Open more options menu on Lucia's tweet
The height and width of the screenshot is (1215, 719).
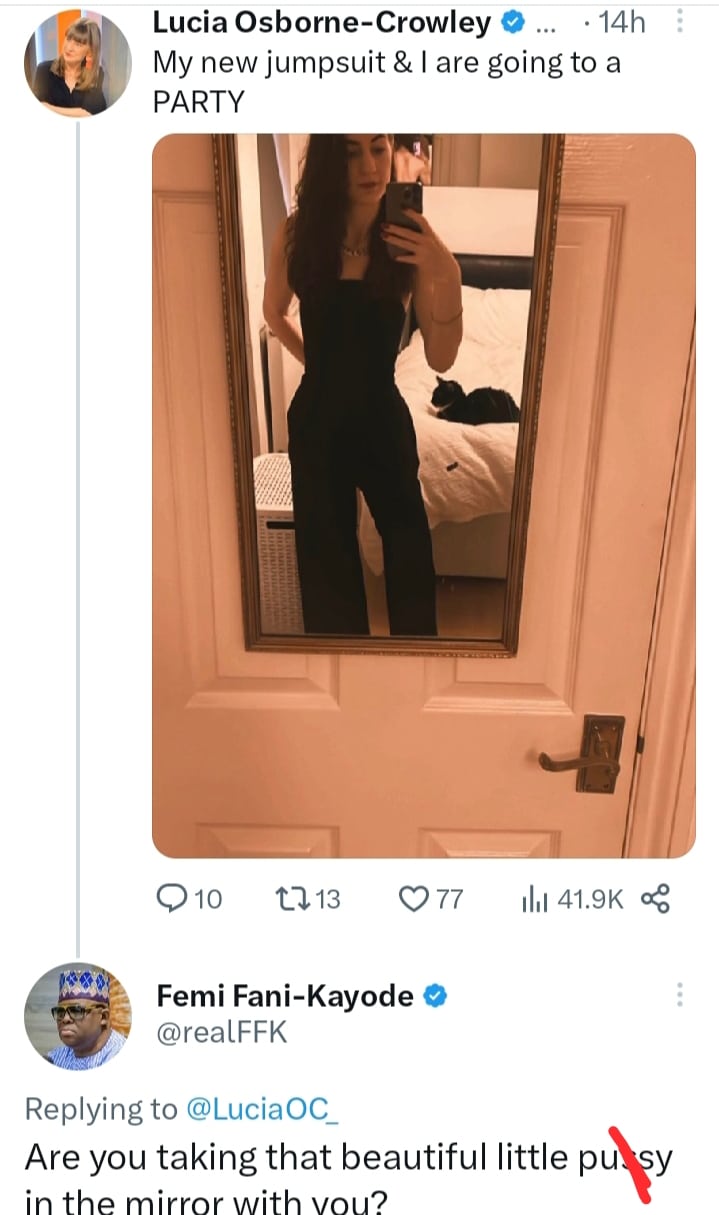coord(680,22)
